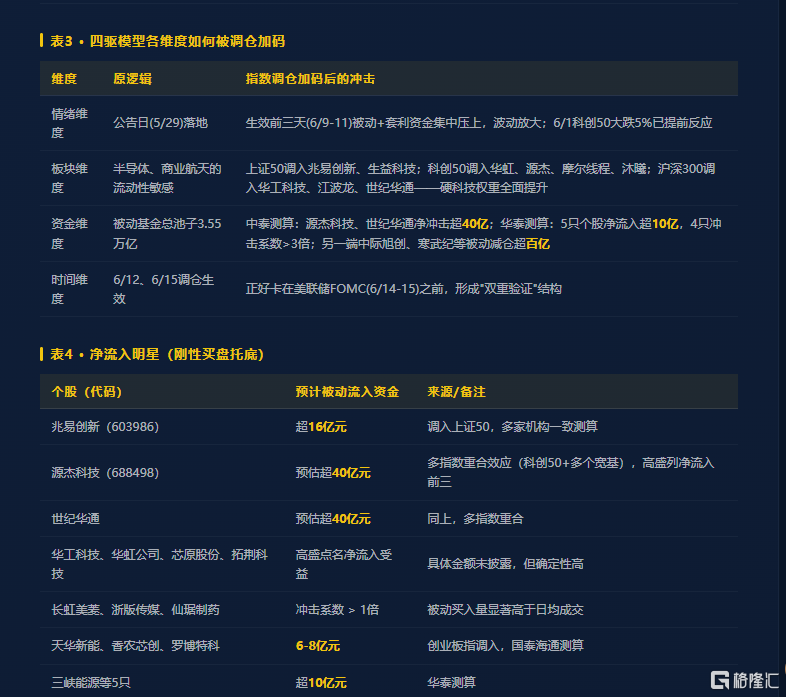
Task: Click the column header '预计被动流入资金'
Action: 347,392
